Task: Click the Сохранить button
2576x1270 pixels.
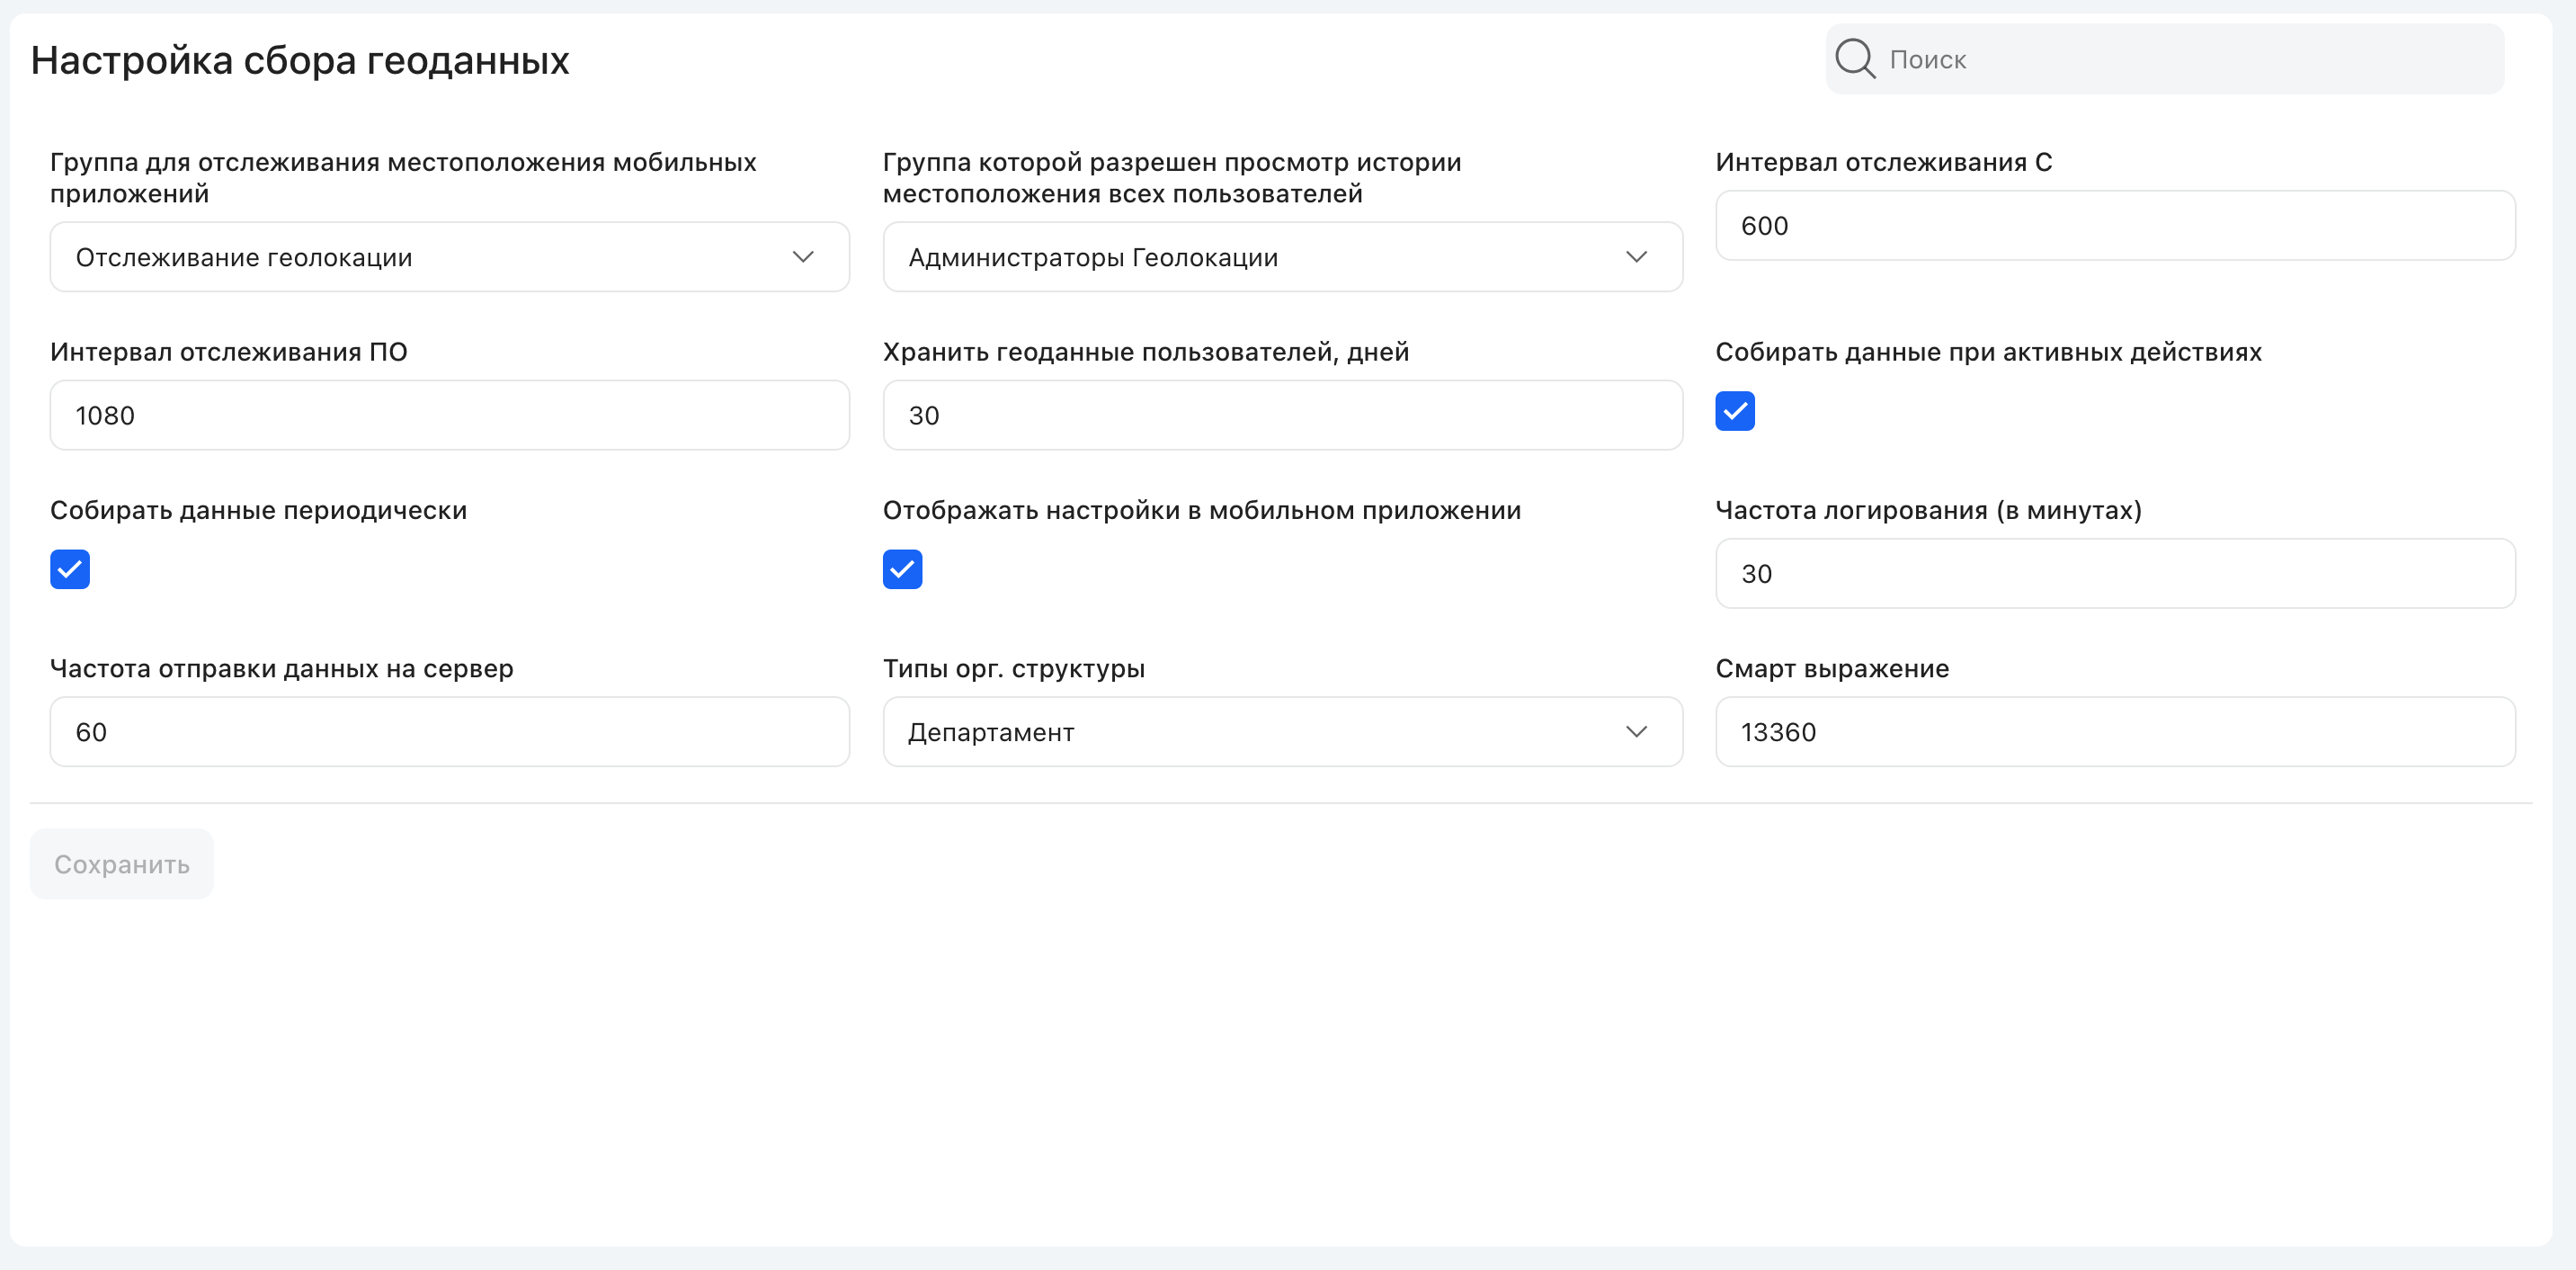Action: point(122,864)
